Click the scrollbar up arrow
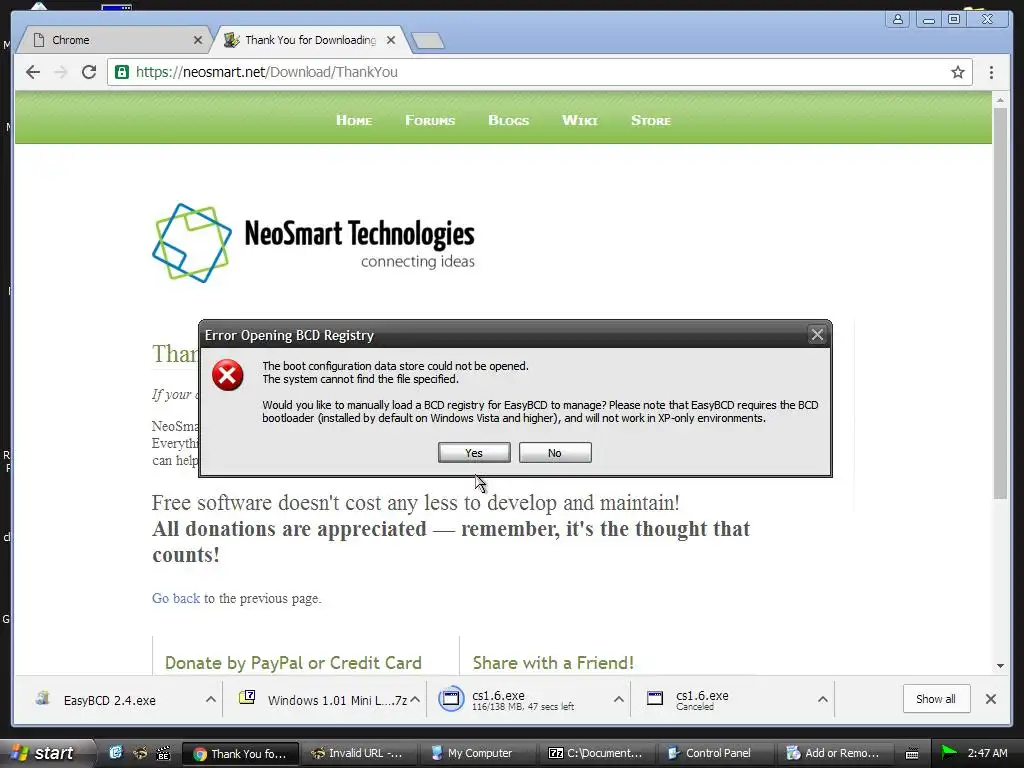The height and width of the screenshot is (768, 1024). 1000,101
